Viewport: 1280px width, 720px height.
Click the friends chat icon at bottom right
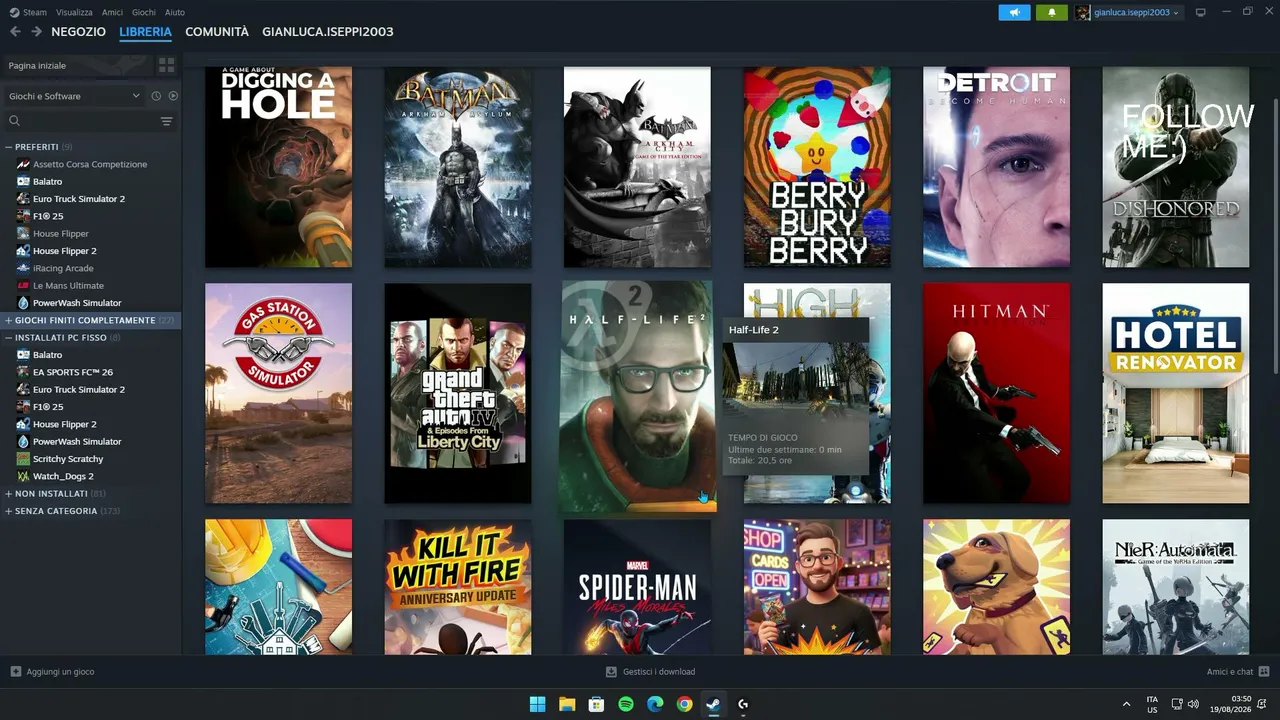click(x=1264, y=672)
